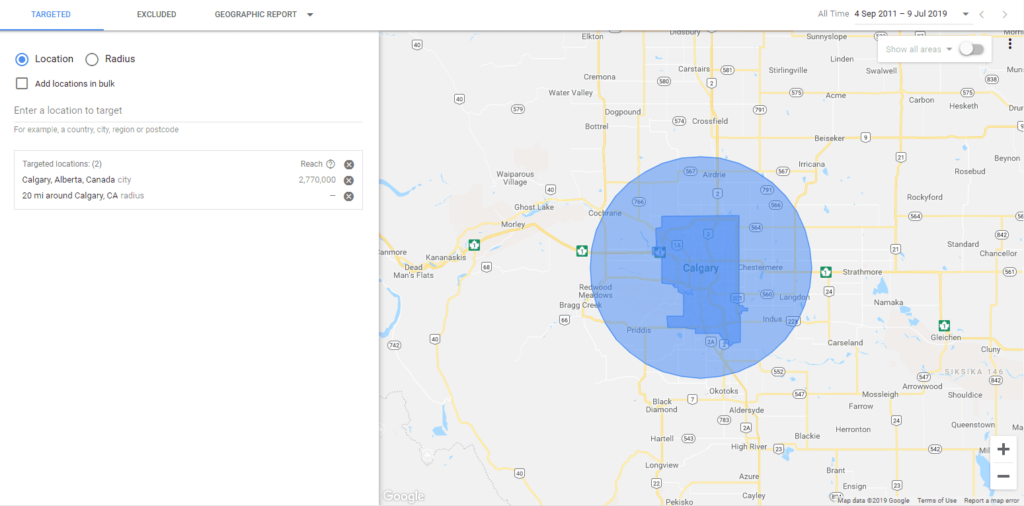This screenshot has height=506, width=1024.
Task: Select the Radius radio button
Action: (x=92, y=59)
